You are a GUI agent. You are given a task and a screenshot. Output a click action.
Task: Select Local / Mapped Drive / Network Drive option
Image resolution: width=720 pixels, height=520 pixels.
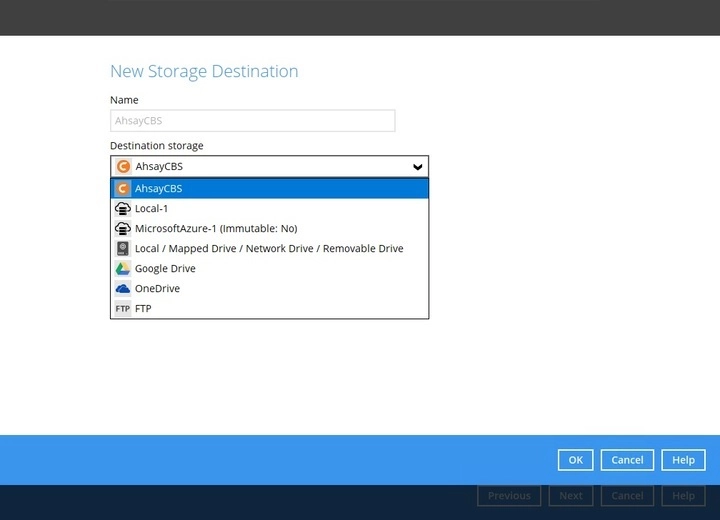click(270, 249)
